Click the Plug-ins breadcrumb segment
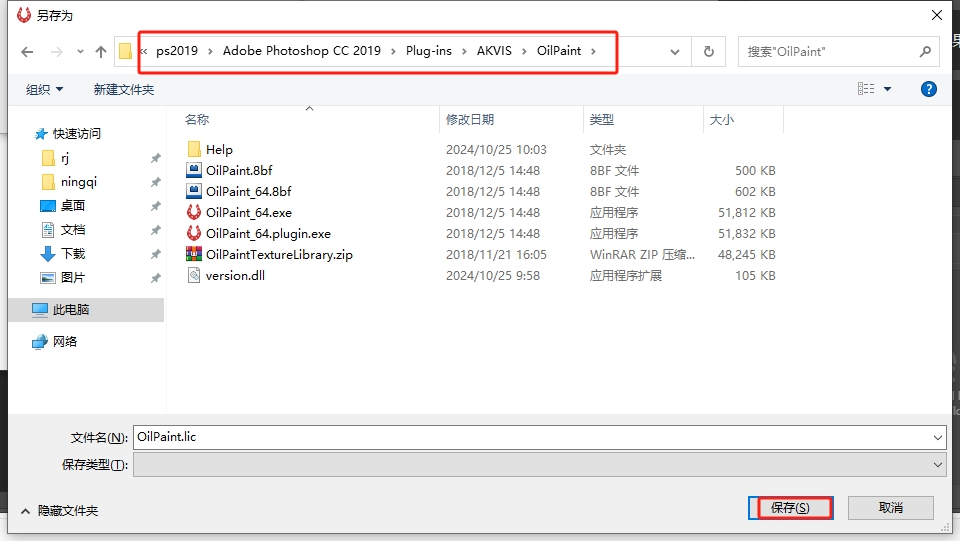 (429, 51)
